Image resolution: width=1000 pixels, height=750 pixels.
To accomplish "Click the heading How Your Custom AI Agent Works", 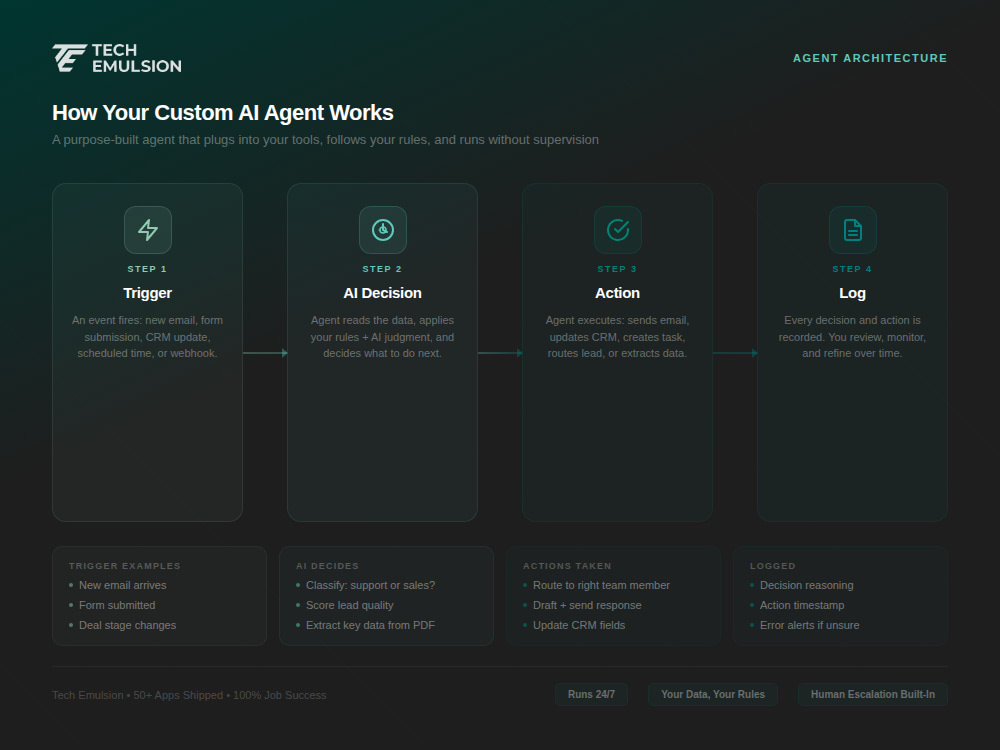I will (x=223, y=112).
